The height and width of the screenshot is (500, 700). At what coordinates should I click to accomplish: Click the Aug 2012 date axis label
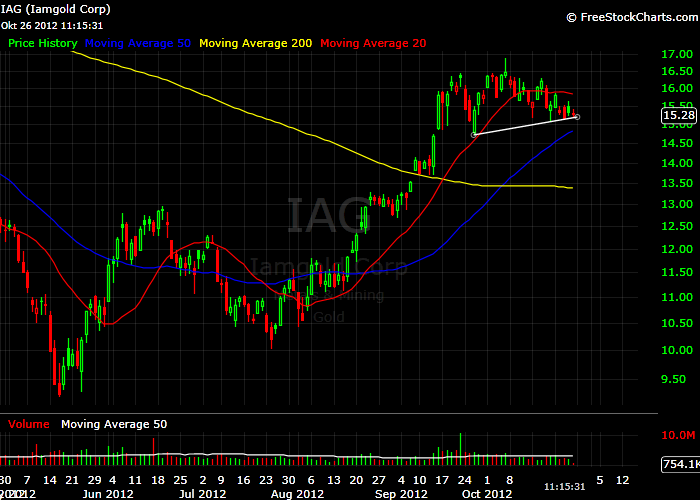click(x=297, y=494)
